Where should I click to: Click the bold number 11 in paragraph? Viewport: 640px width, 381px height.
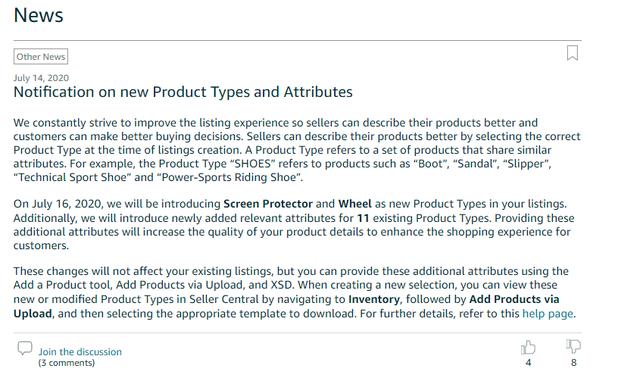tap(363, 218)
